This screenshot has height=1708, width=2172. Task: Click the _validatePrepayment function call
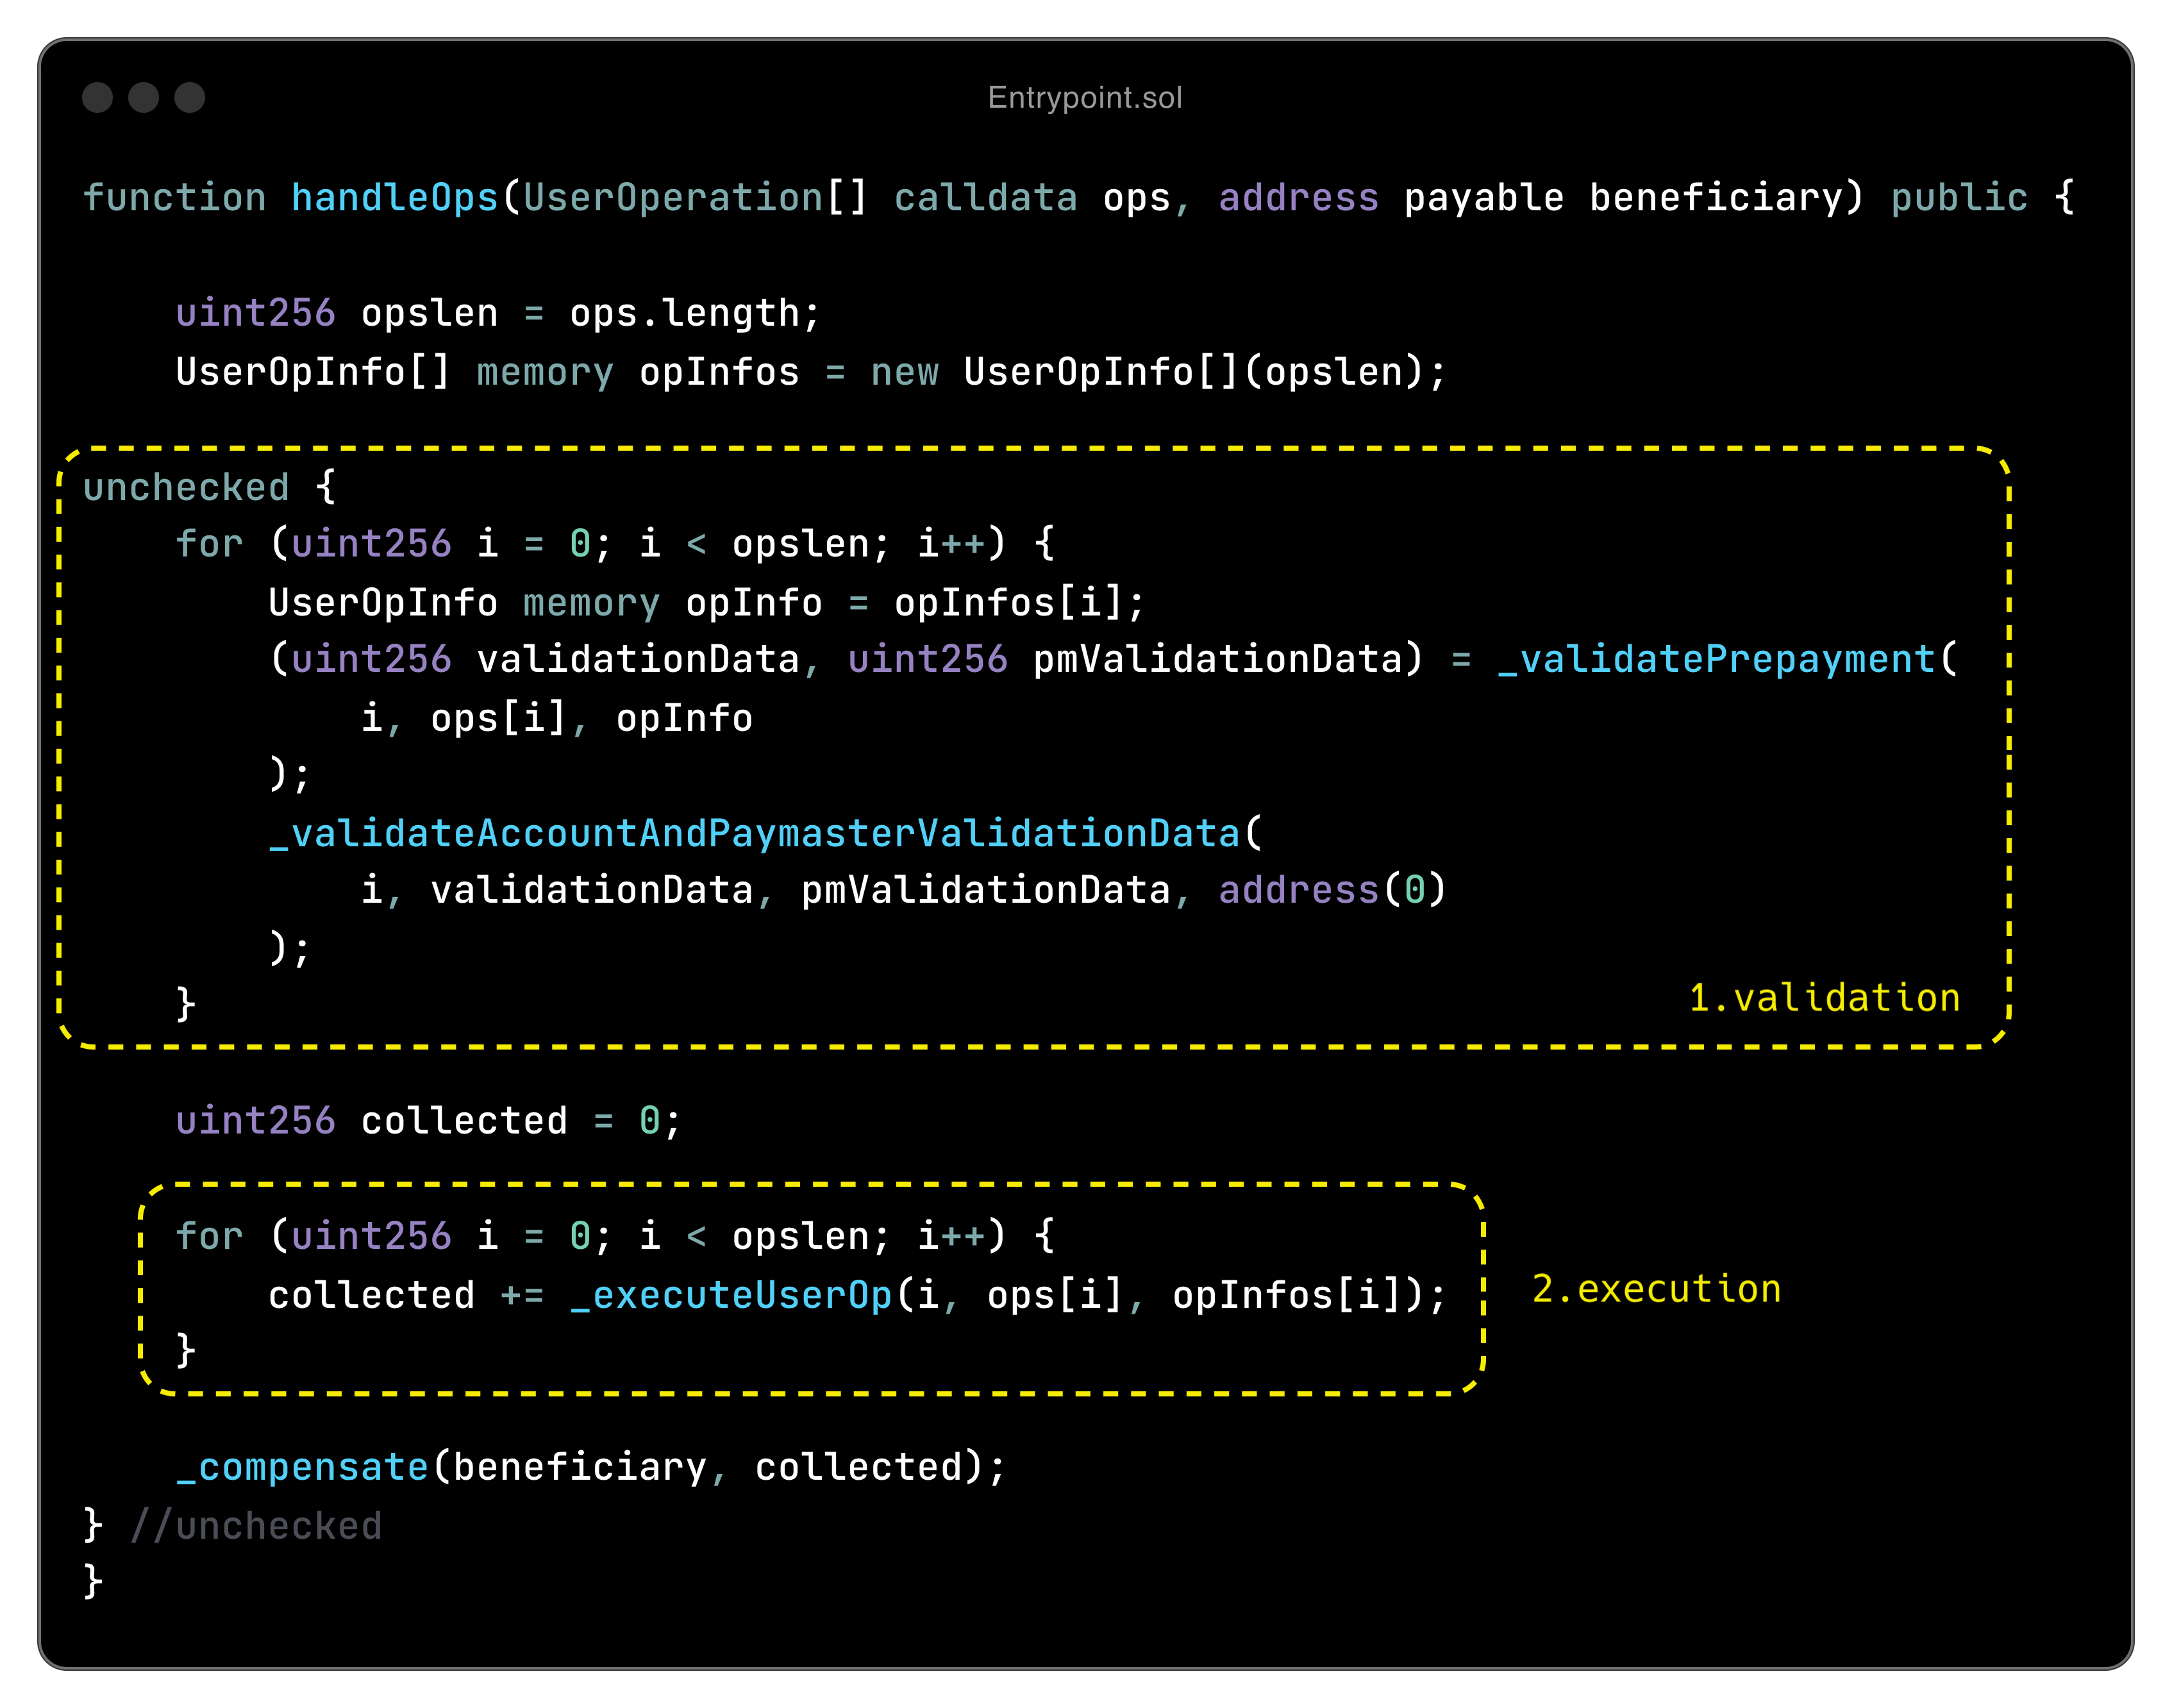tap(1716, 659)
